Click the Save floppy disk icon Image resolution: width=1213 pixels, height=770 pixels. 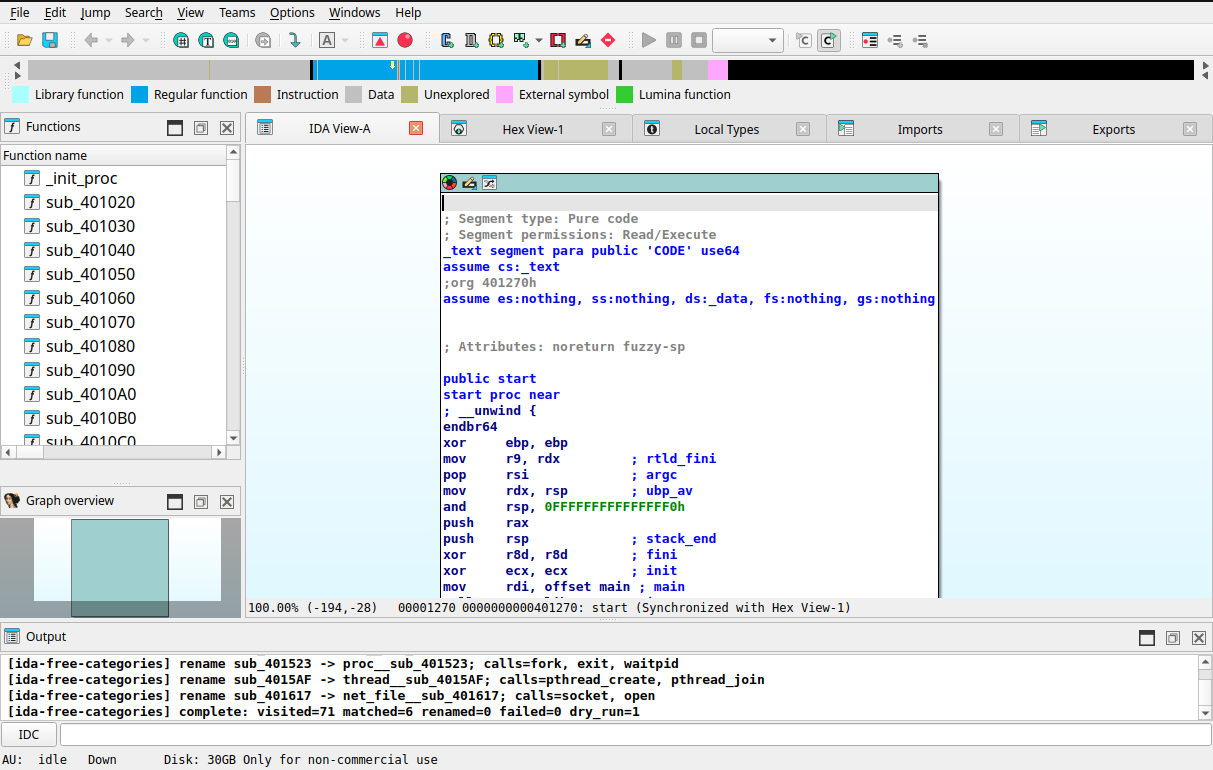pos(49,40)
